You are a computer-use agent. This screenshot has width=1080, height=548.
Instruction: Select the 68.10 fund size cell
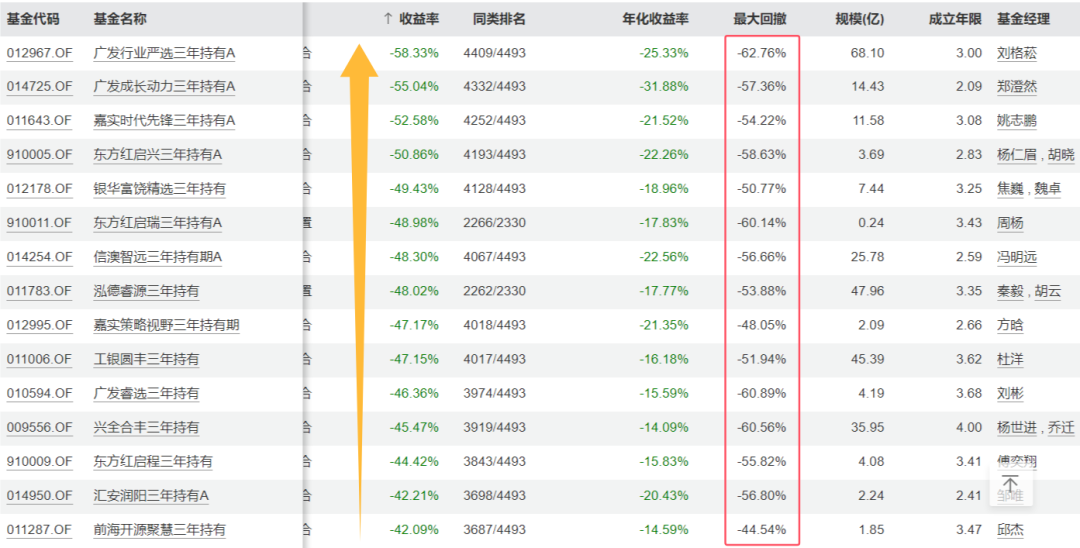click(867, 53)
